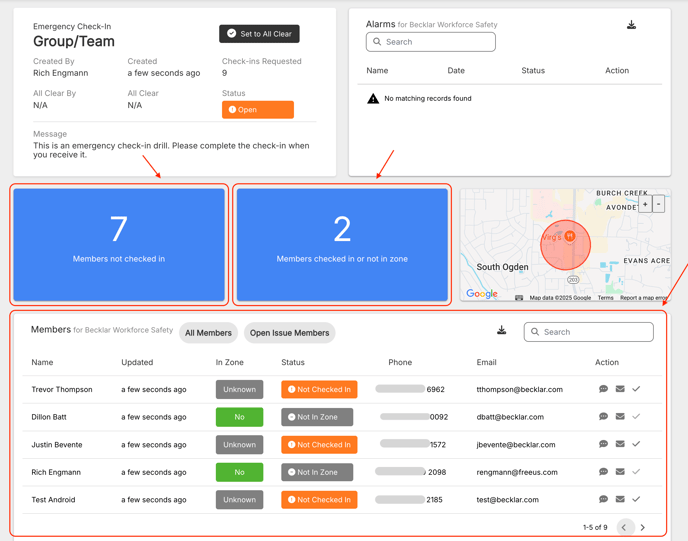Sort alarms by Date column
The image size is (688, 541).
[x=456, y=71]
